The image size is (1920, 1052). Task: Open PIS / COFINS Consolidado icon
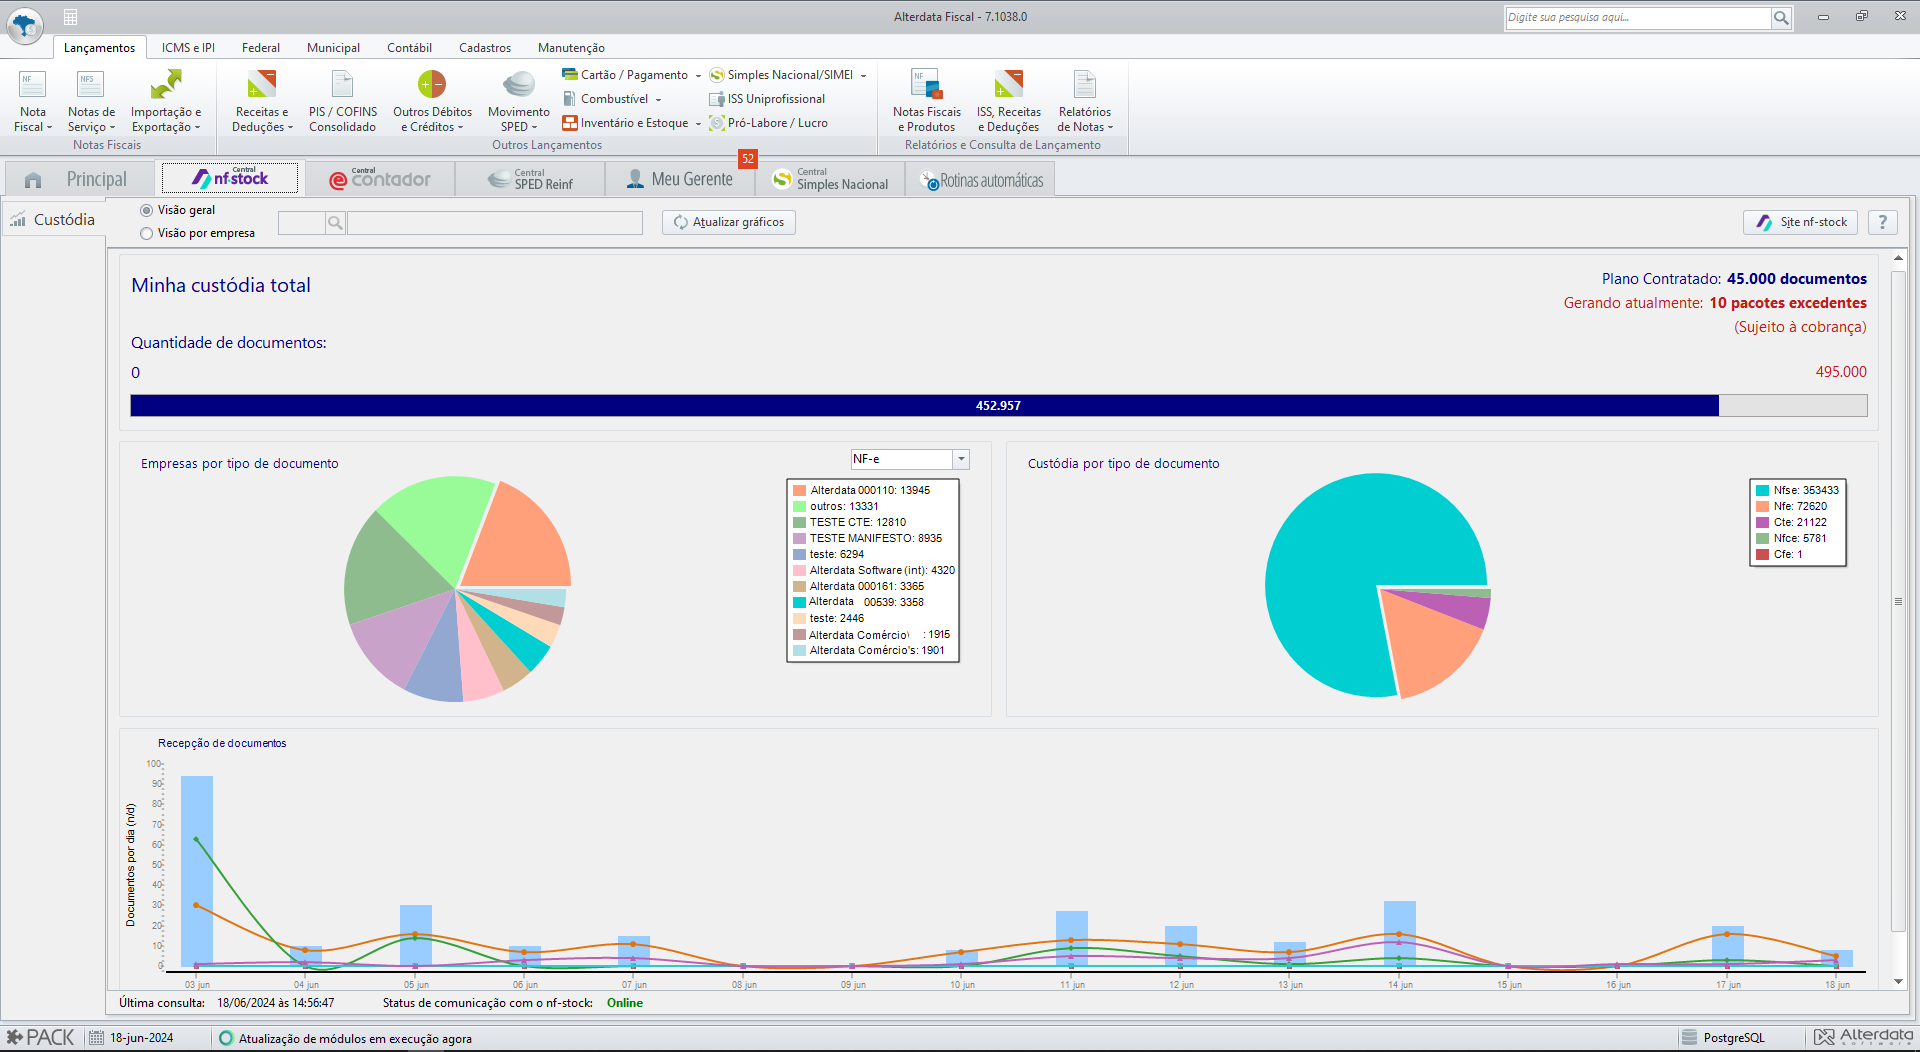343,85
